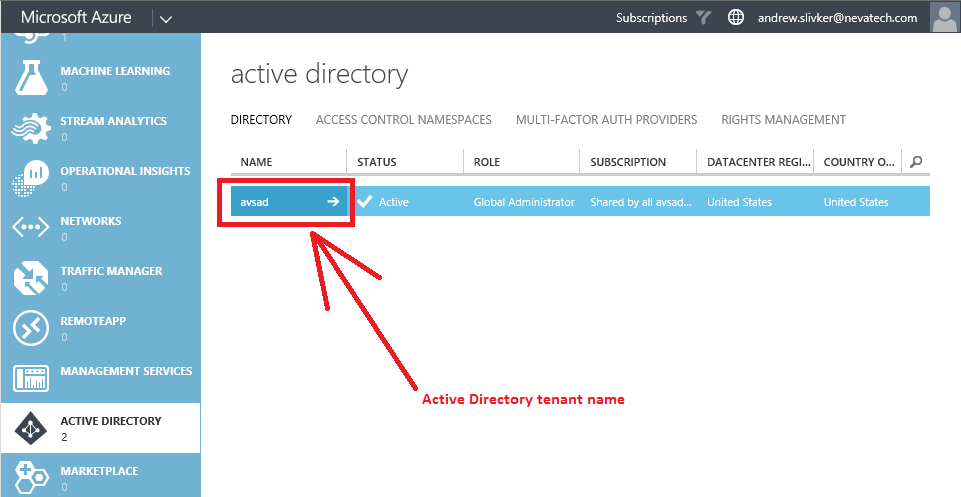Select Active Directory label in sidebar
This screenshot has height=497, width=961.
pyautogui.click(x=111, y=421)
